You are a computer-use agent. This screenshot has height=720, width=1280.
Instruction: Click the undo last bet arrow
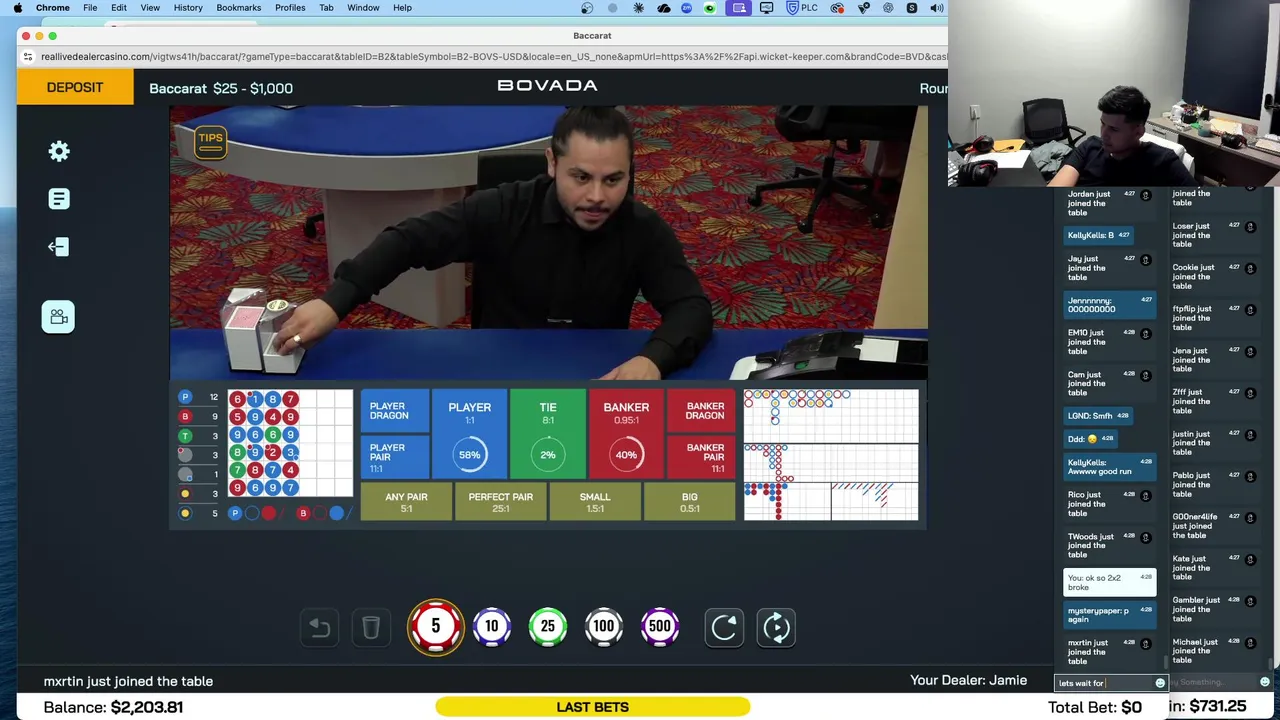click(x=320, y=627)
